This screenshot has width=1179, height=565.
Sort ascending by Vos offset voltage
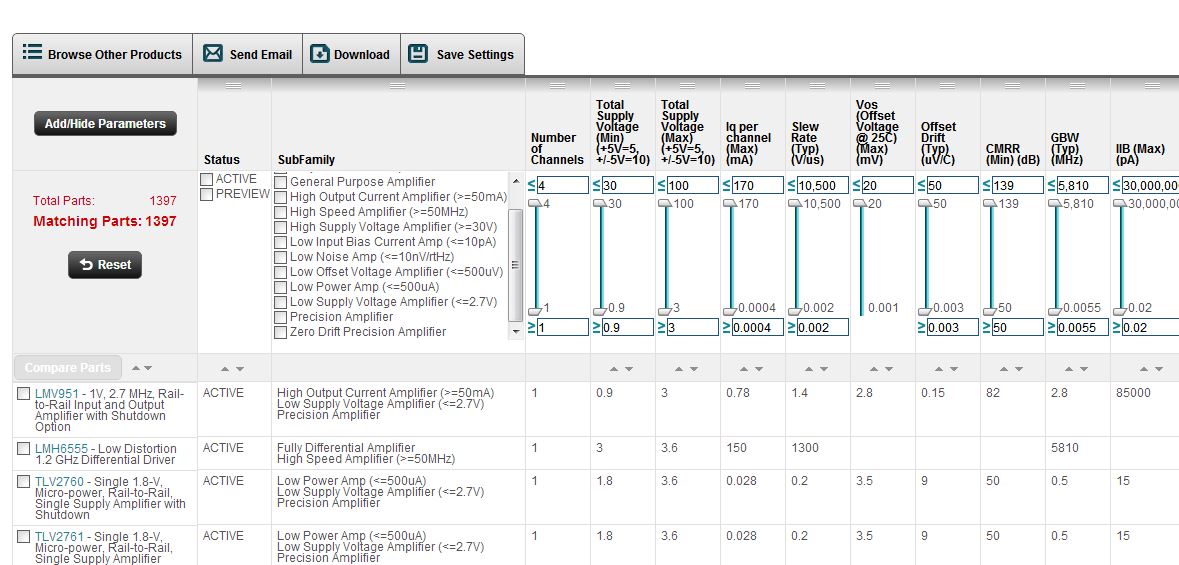pos(874,369)
